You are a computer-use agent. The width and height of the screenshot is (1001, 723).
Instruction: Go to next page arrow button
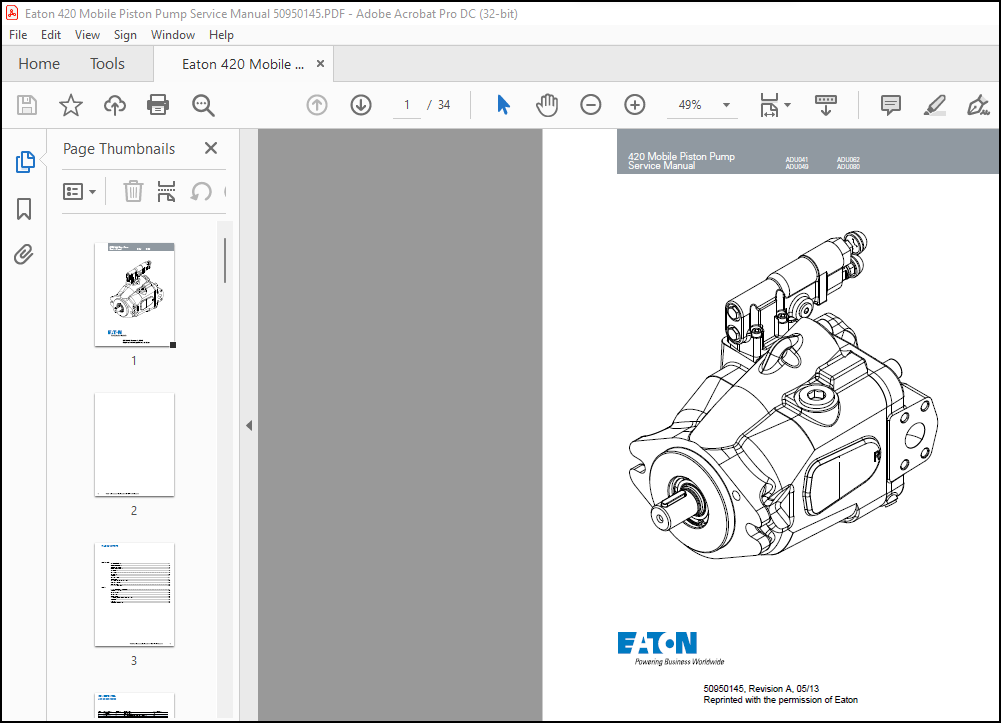361,105
